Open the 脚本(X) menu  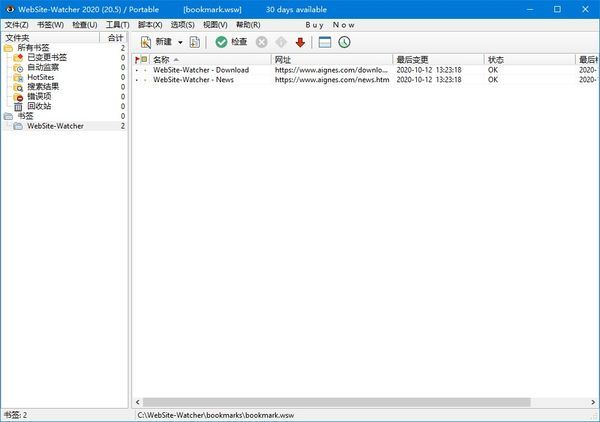point(150,25)
